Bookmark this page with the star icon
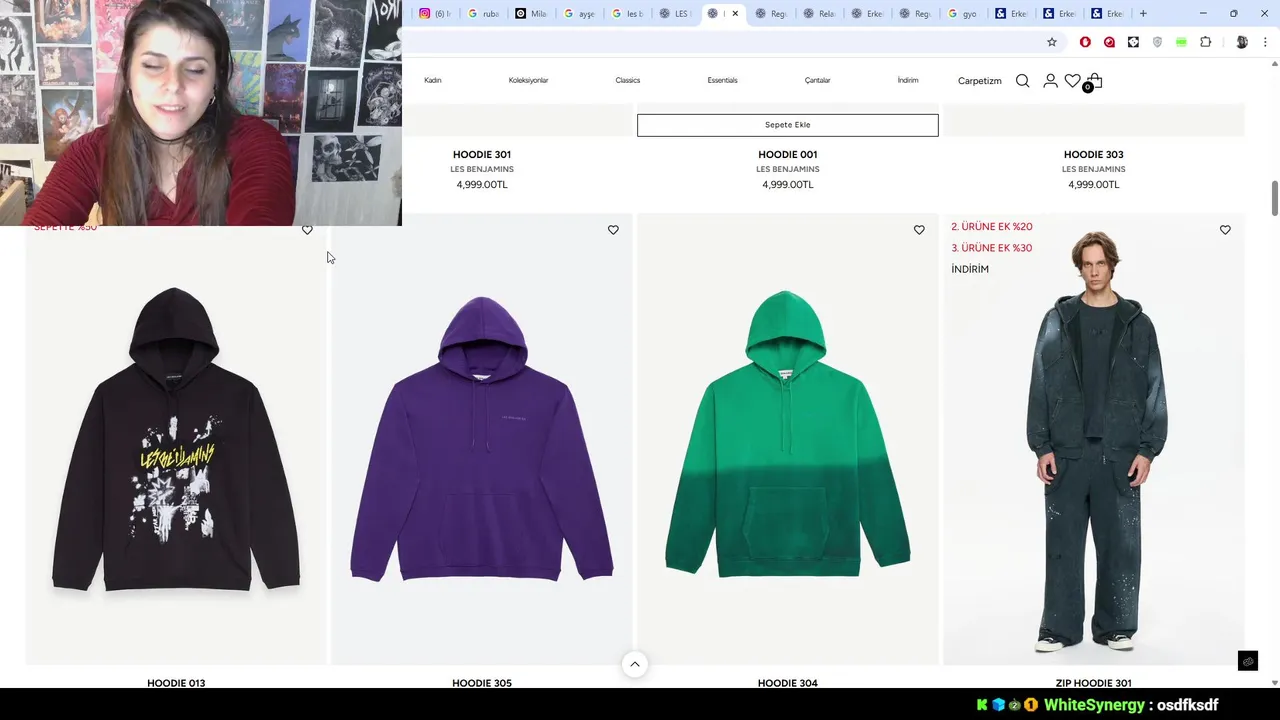The image size is (1280, 720). pos(1052,42)
